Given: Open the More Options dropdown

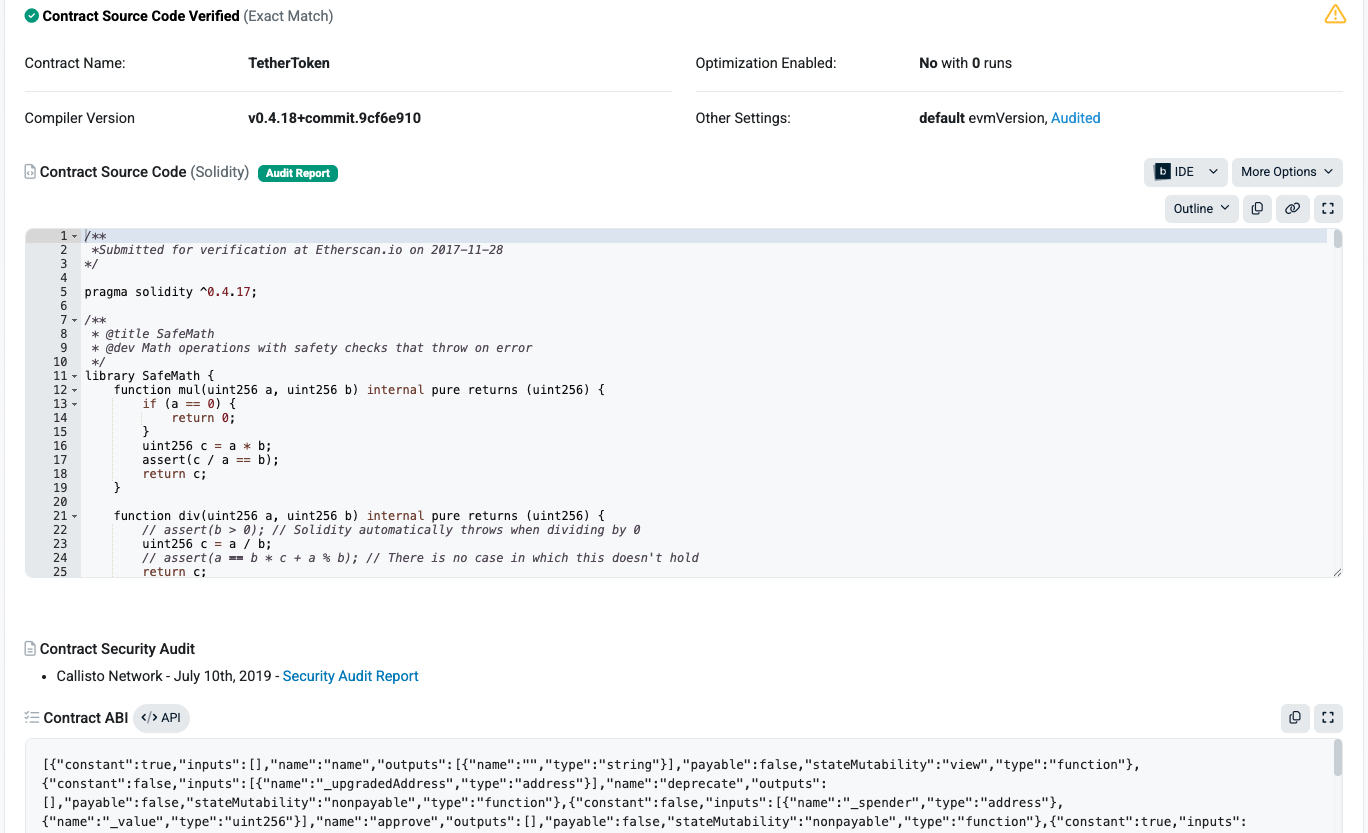Looking at the screenshot, I should pyautogui.click(x=1287, y=172).
